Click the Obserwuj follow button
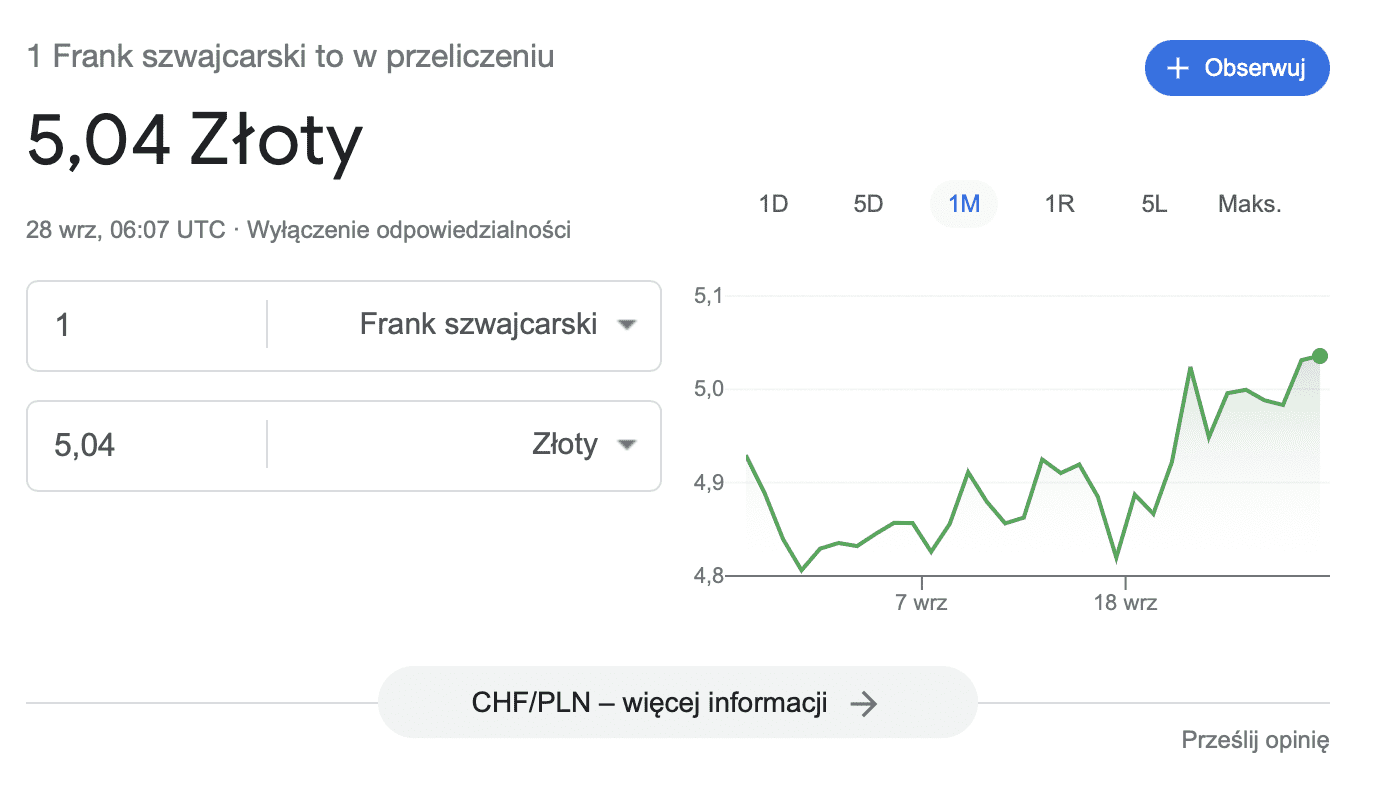This screenshot has width=1384, height=800. point(1237,68)
